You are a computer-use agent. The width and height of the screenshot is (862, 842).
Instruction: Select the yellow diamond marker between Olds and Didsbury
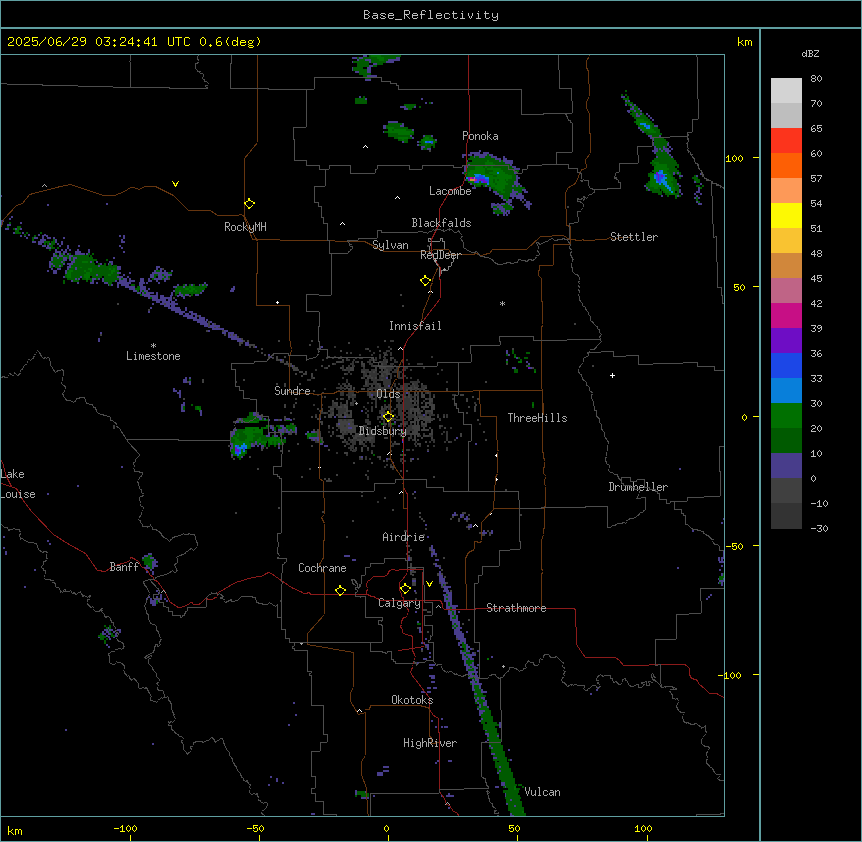pyautogui.click(x=388, y=417)
